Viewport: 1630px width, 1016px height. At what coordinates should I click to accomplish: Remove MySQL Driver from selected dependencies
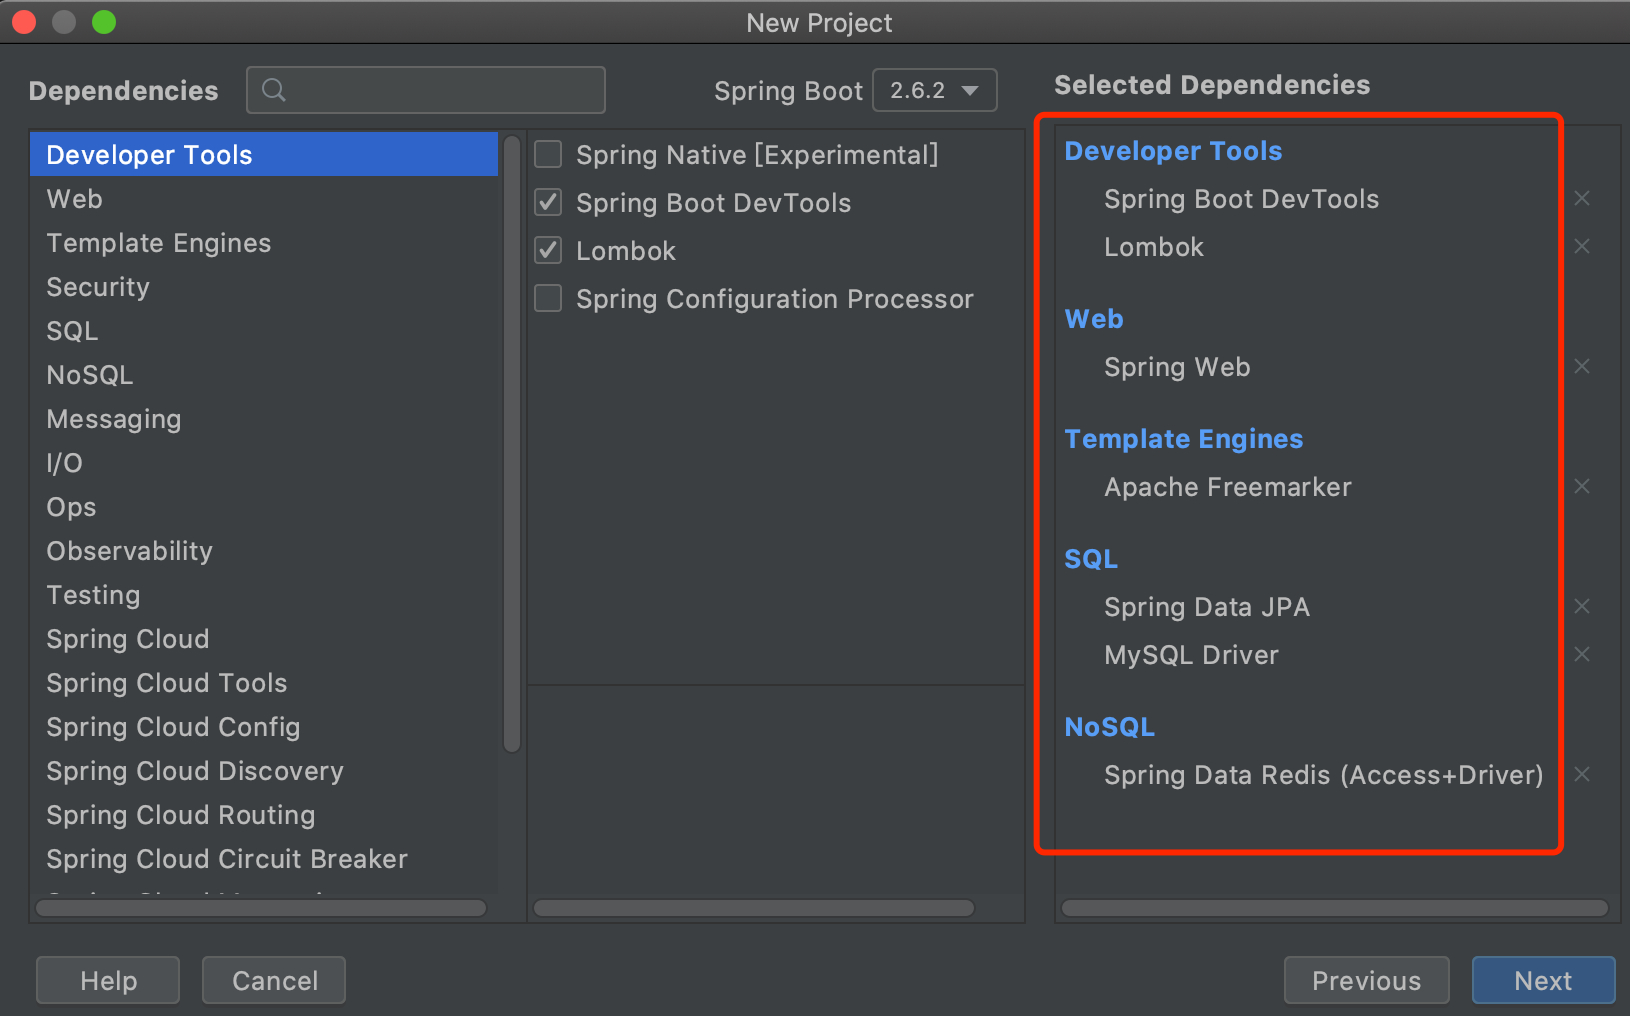pos(1582,654)
